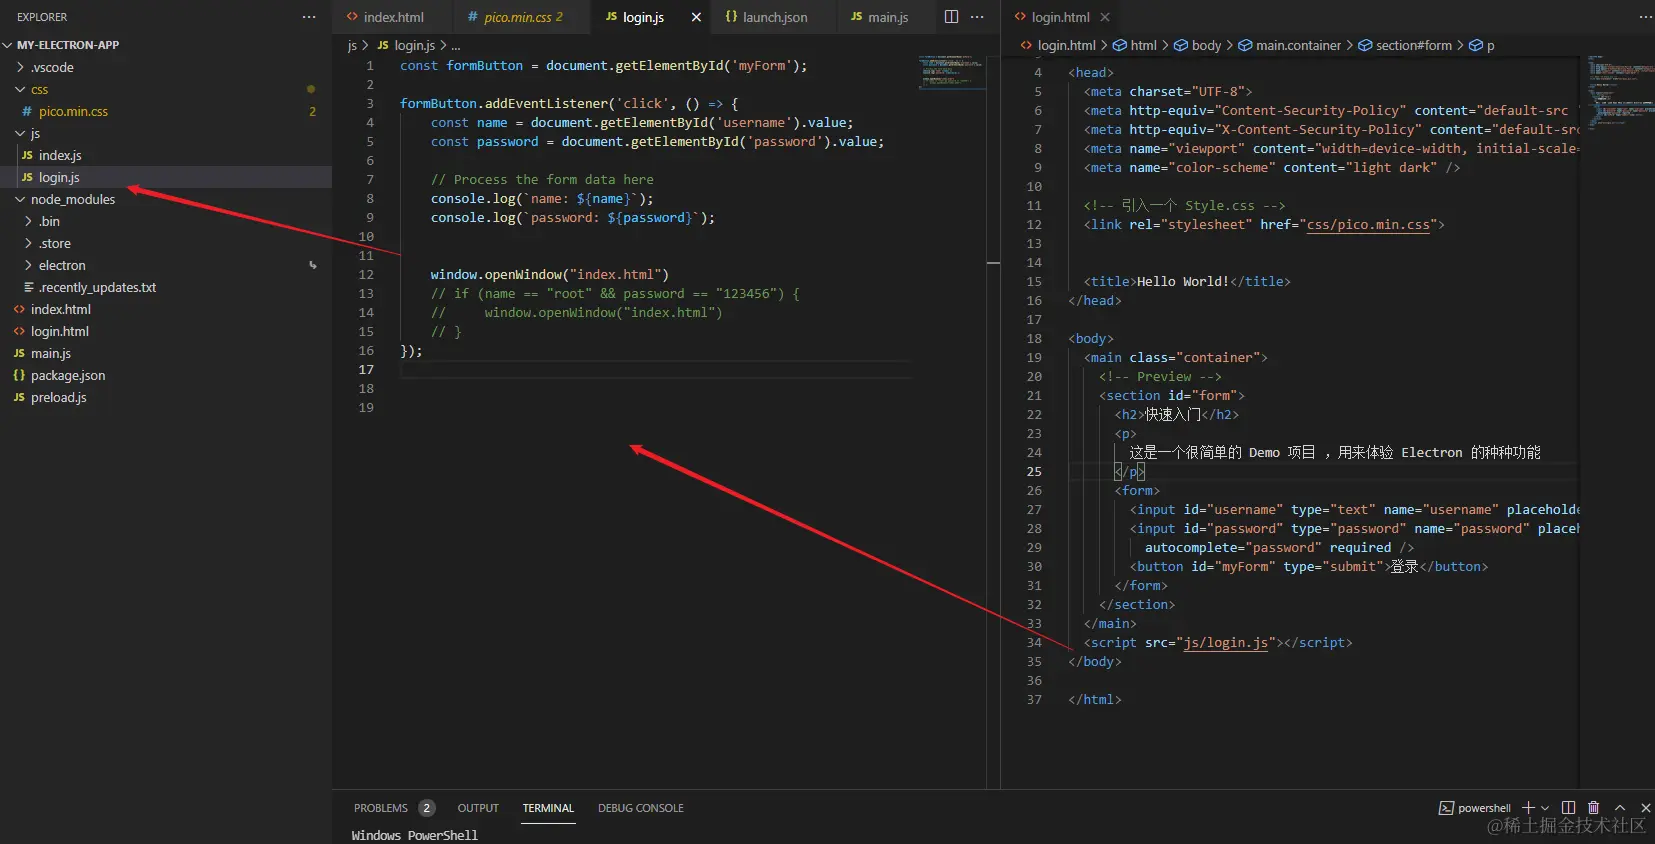Open more actions for the login.html editor group

(x=1646, y=17)
